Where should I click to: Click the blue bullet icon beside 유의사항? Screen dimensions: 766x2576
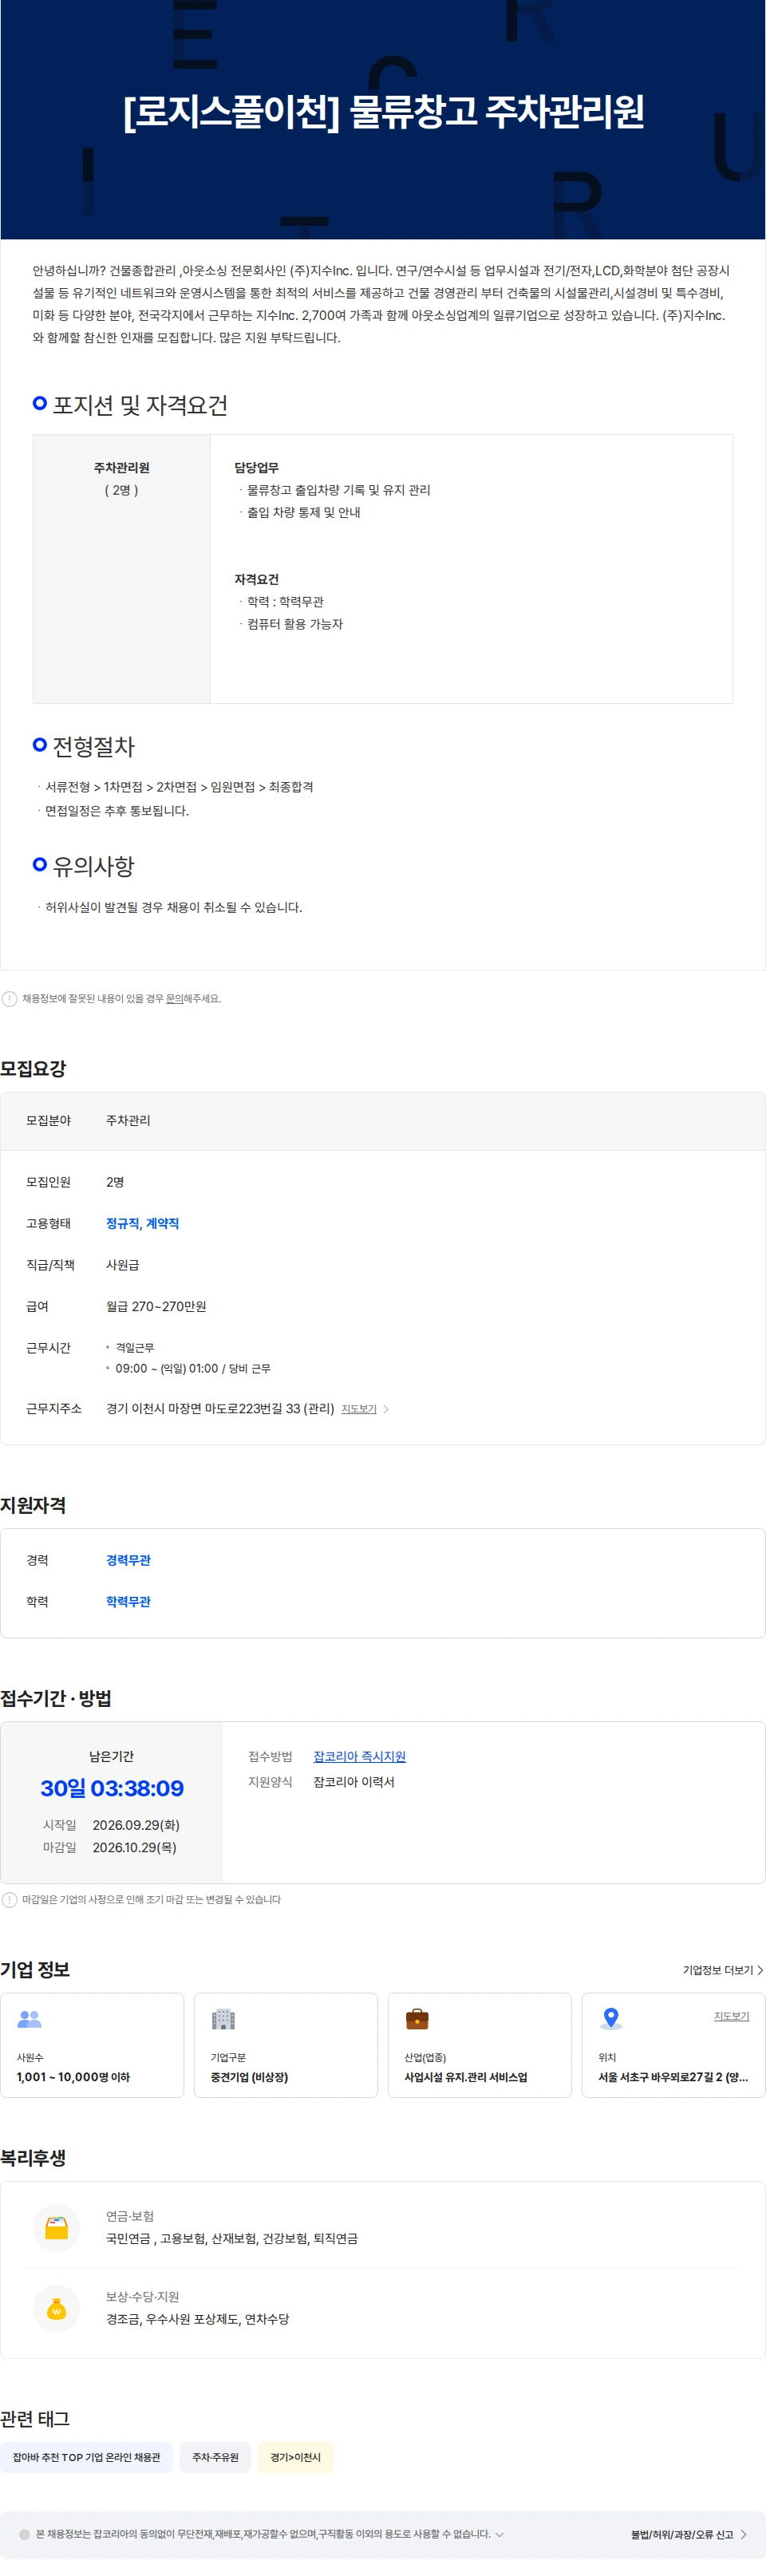click(40, 864)
